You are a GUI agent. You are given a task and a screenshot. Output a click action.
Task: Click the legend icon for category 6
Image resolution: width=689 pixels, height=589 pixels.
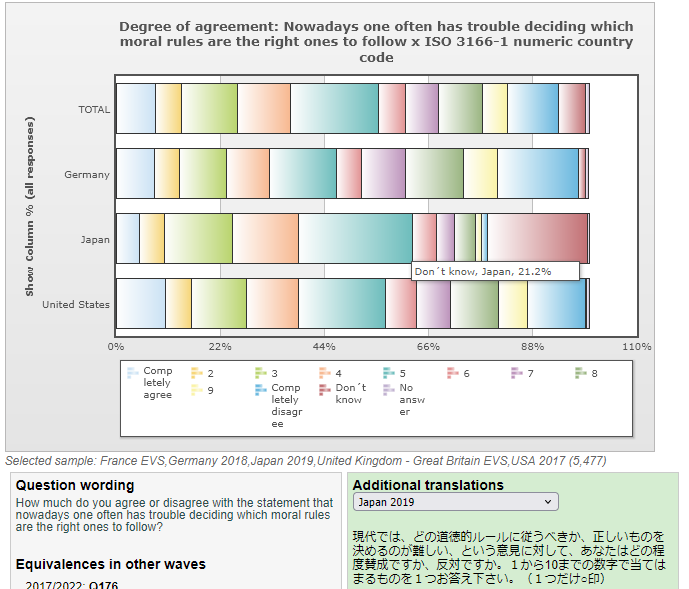(453, 373)
